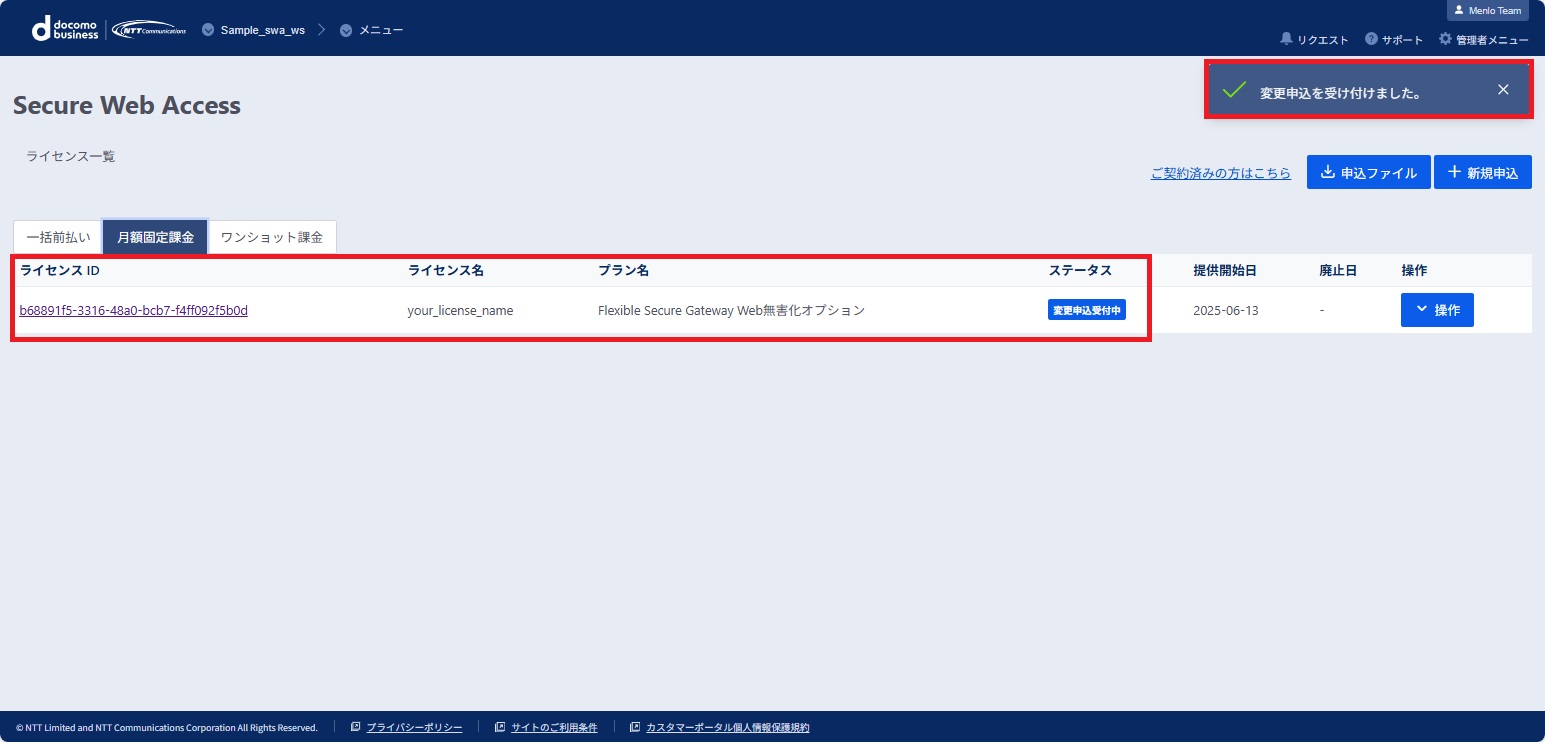Expand the 操作 dropdown button in the row
Viewport: 1545px width, 742px height.
[1437, 310]
